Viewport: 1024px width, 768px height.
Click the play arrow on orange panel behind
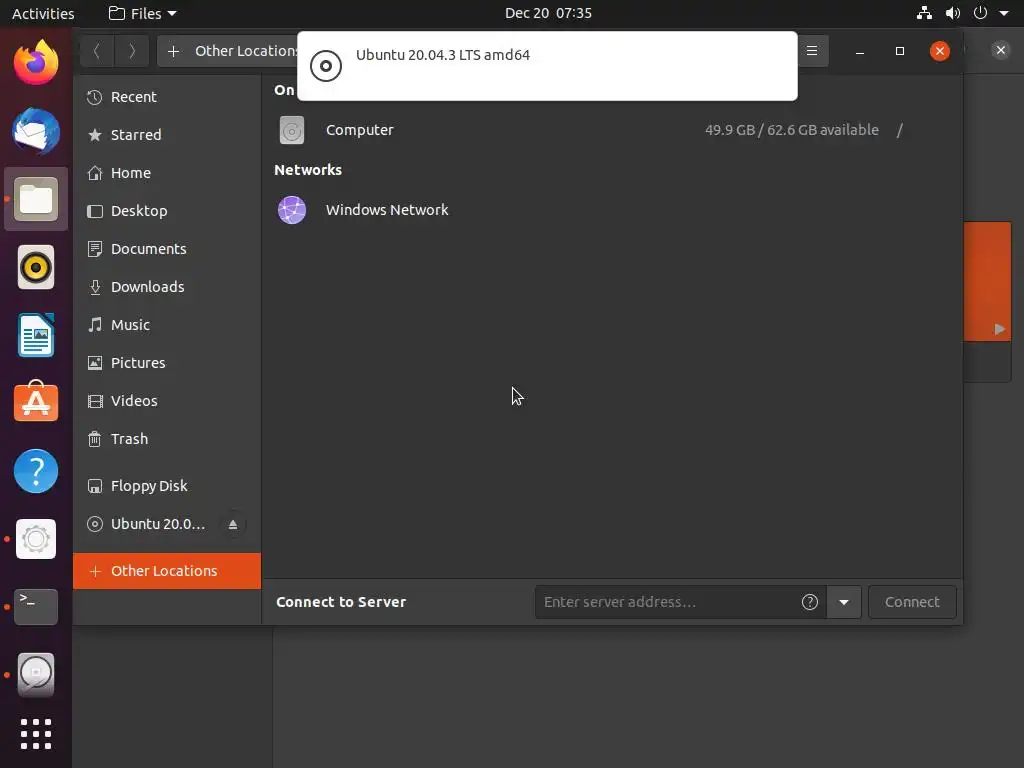point(999,329)
